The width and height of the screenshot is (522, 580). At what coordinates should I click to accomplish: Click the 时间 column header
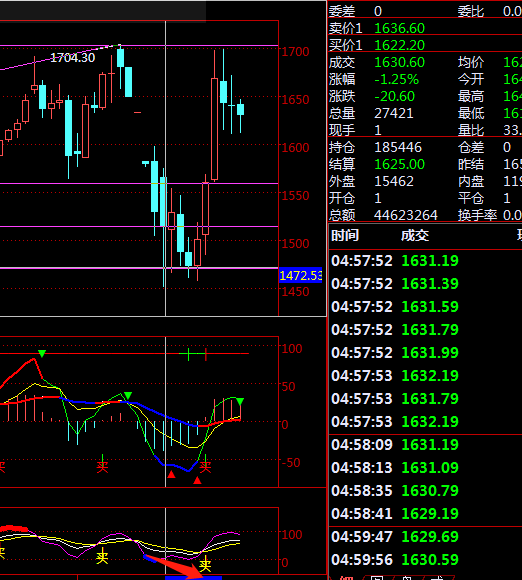pyautogui.click(x=345, y=235)
